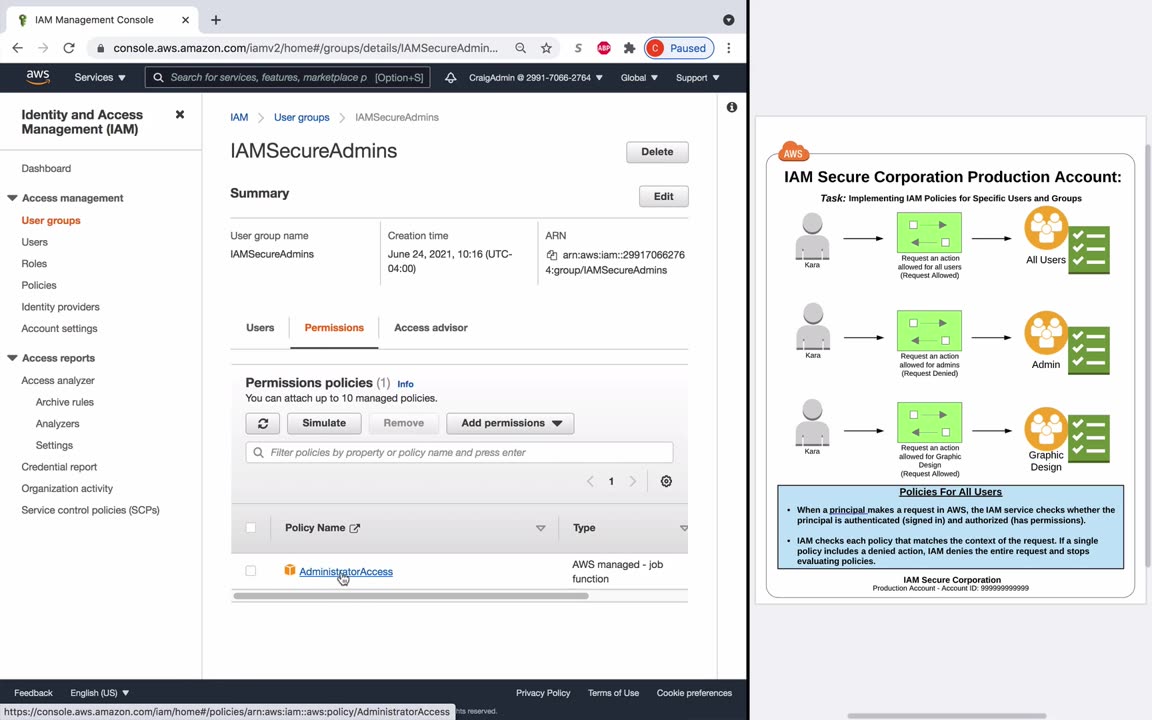Image resolution: width=1152 pixels, height=720 pixels.
Task: Click the AWS logo home icon
Action: click(37, 77)
